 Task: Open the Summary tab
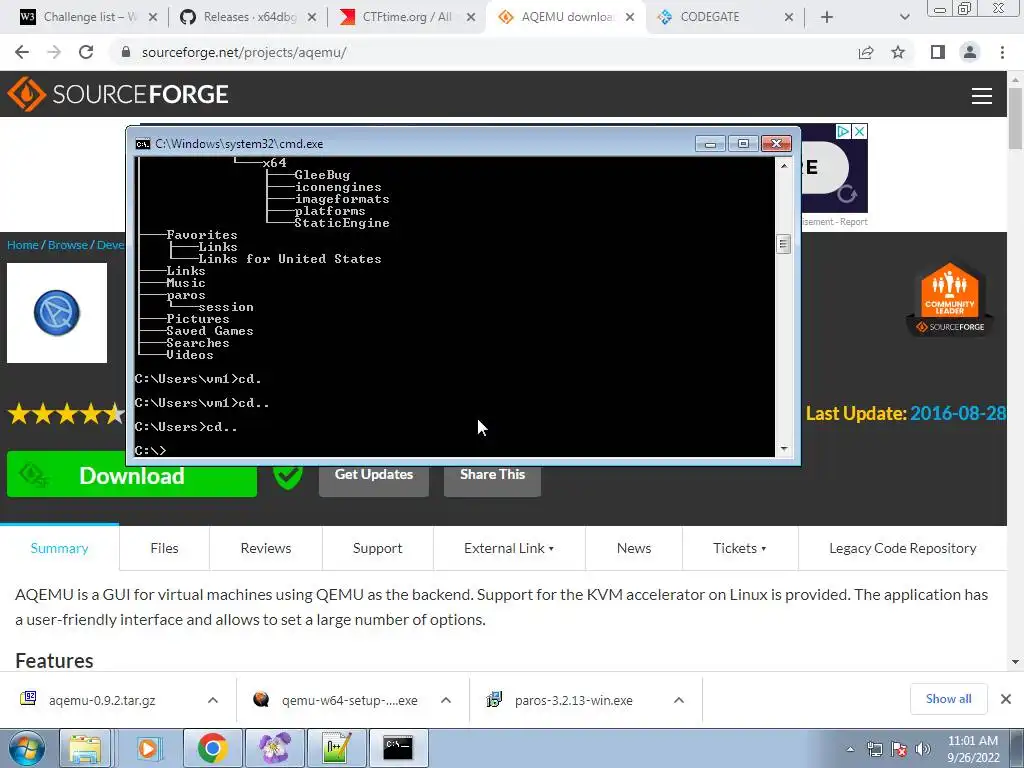click(59, 548)
